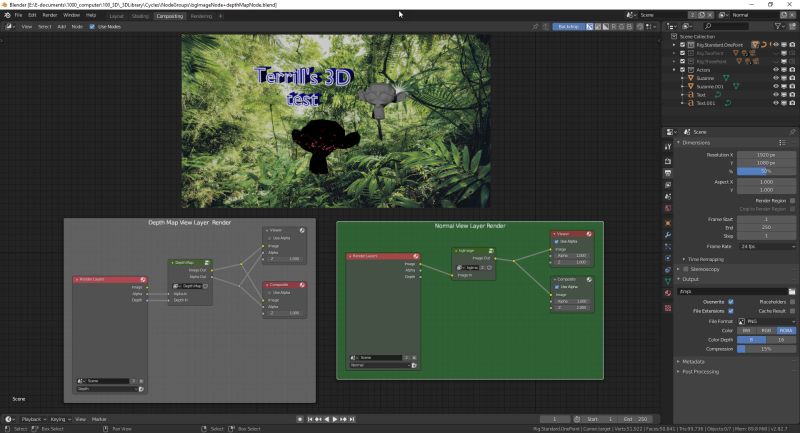This screenshot has width=800, height=433.
Task: Switch to the Layout workspace tab
Action: pyautogui.click(x=117, y=16)
